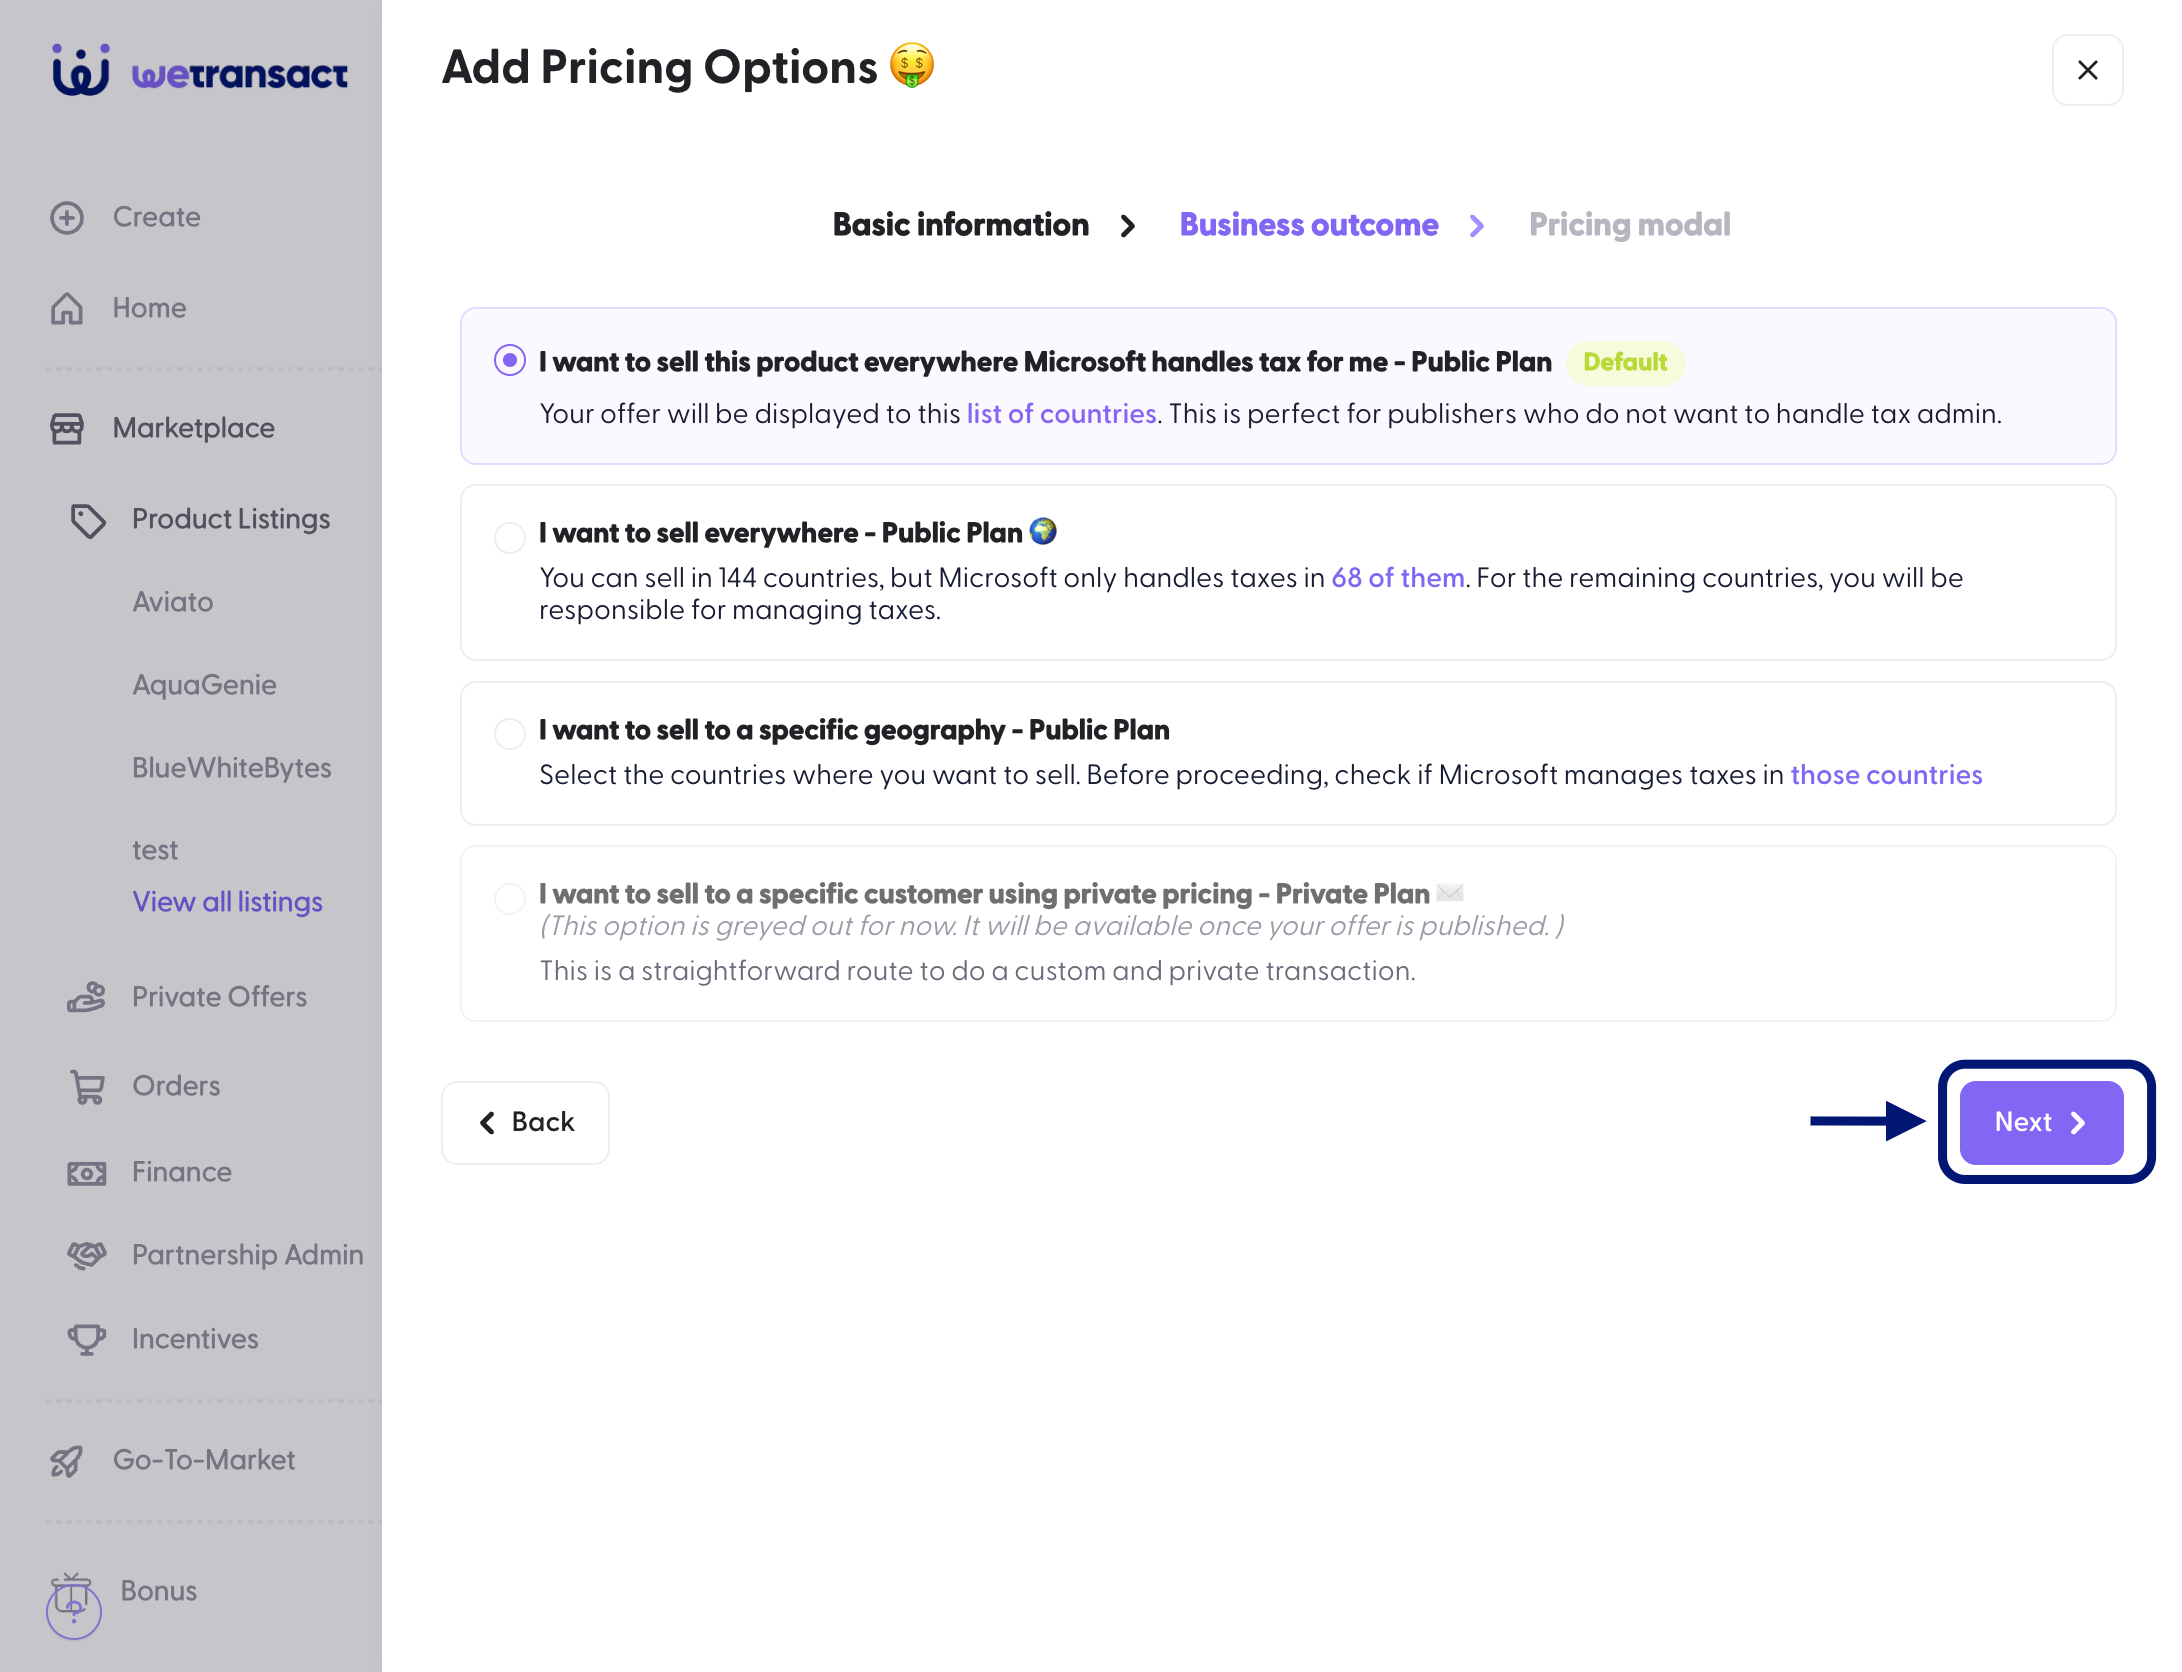Open View all listings link

(x=228, y=902)
